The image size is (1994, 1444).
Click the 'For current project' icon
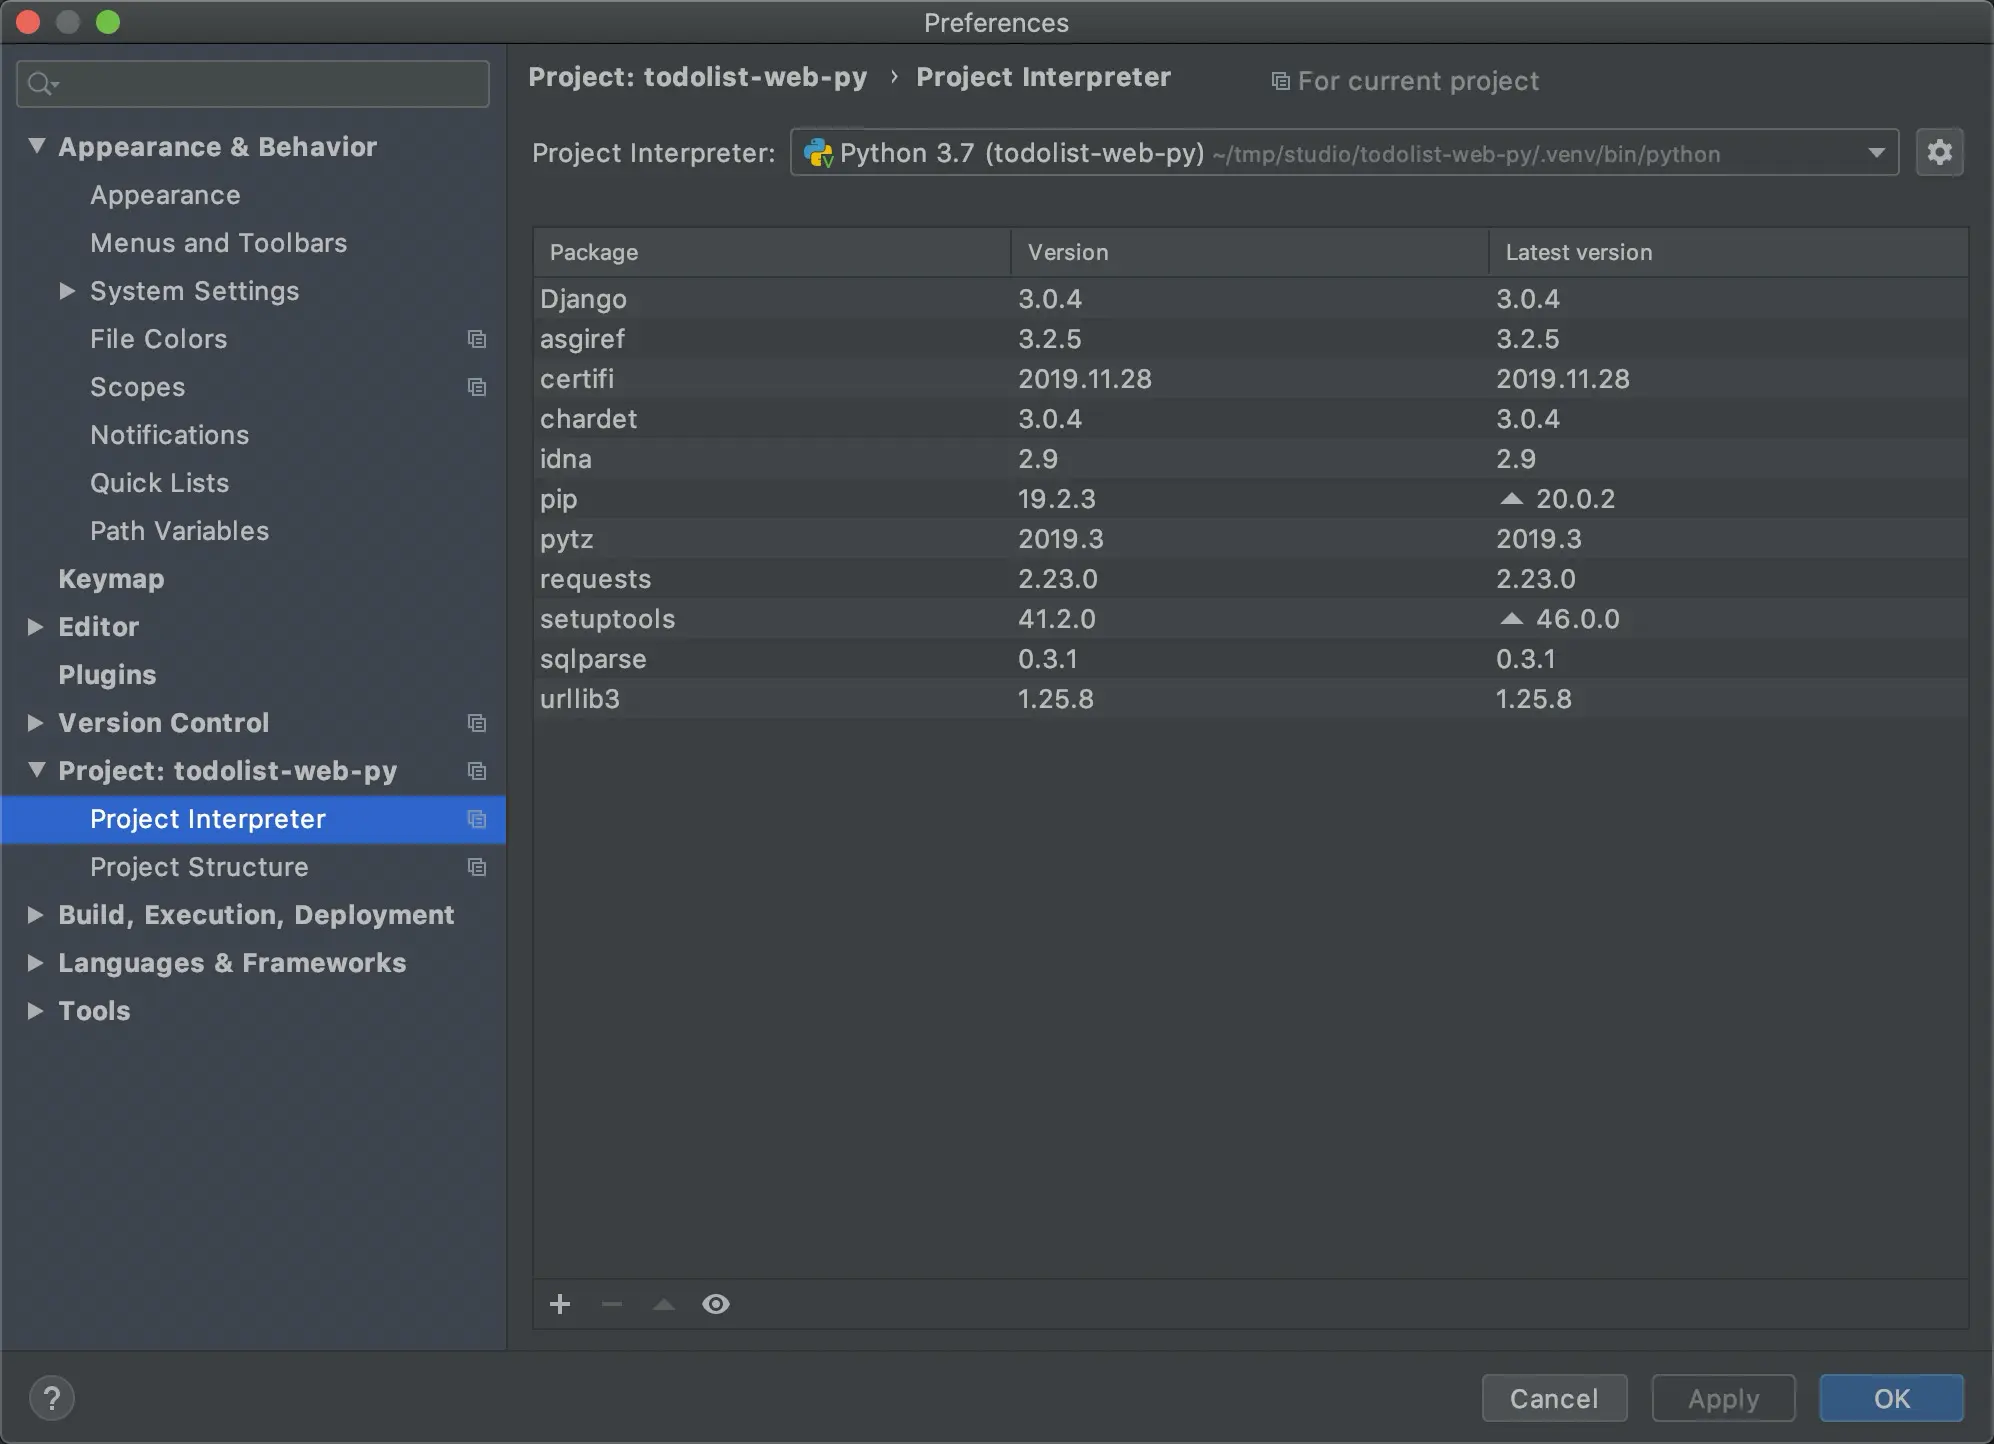coord(1281,81)
